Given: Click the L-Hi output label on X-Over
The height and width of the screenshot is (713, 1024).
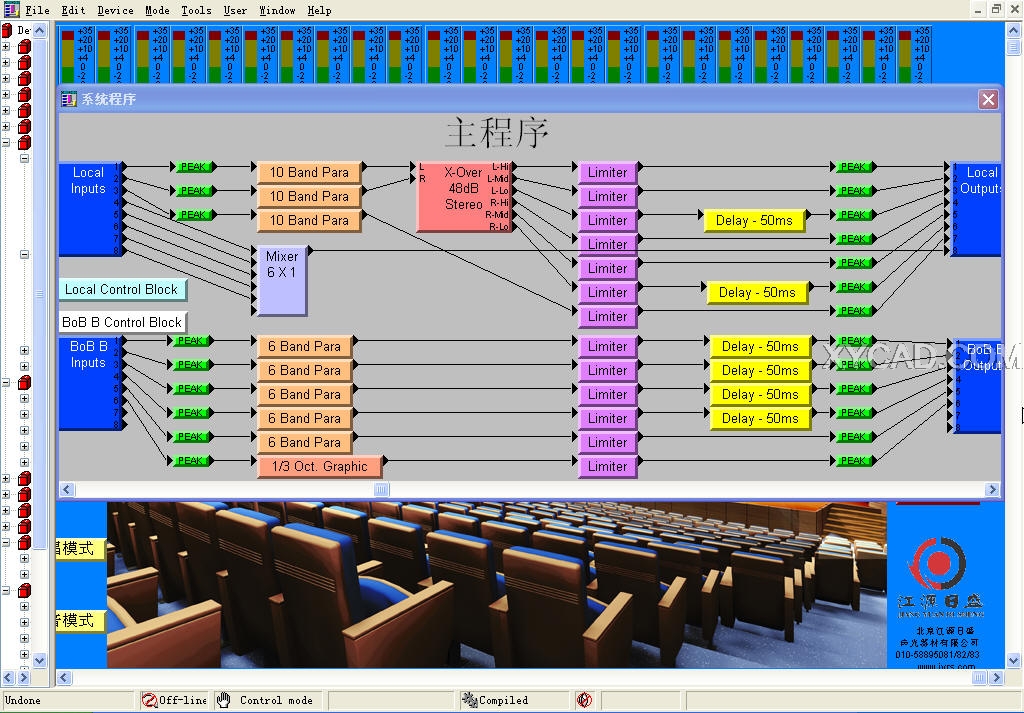Looking at the screenshot, I should pos(500,166).
